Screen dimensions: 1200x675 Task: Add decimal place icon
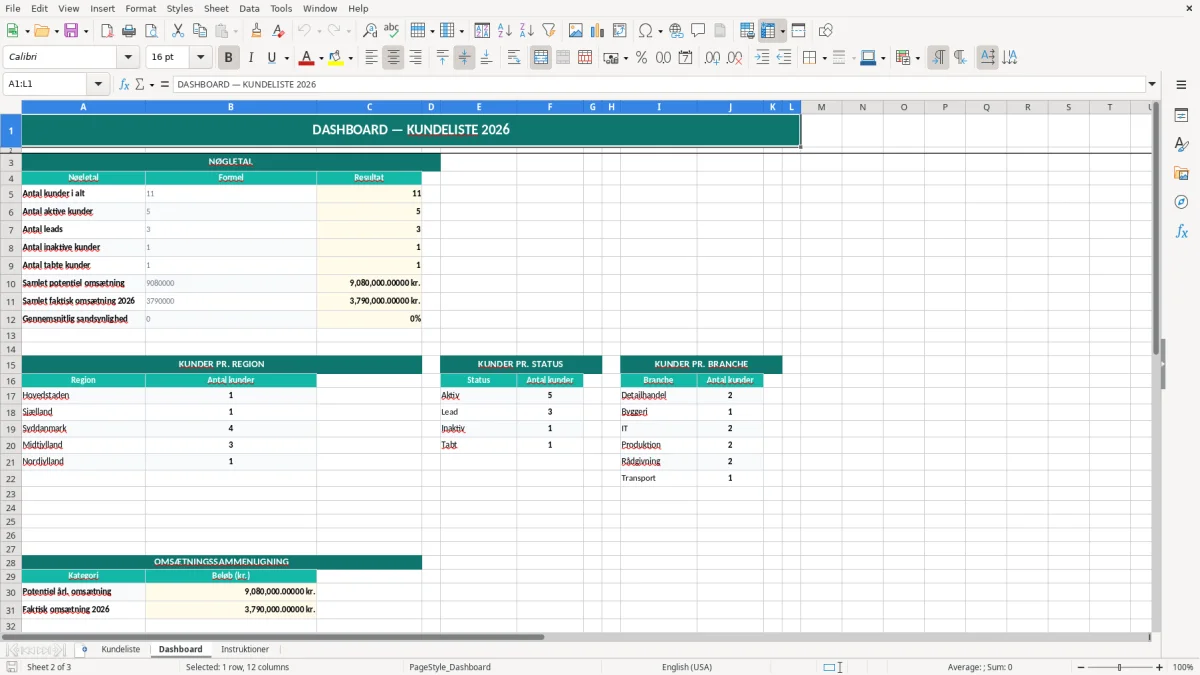[x=712, y=58]
